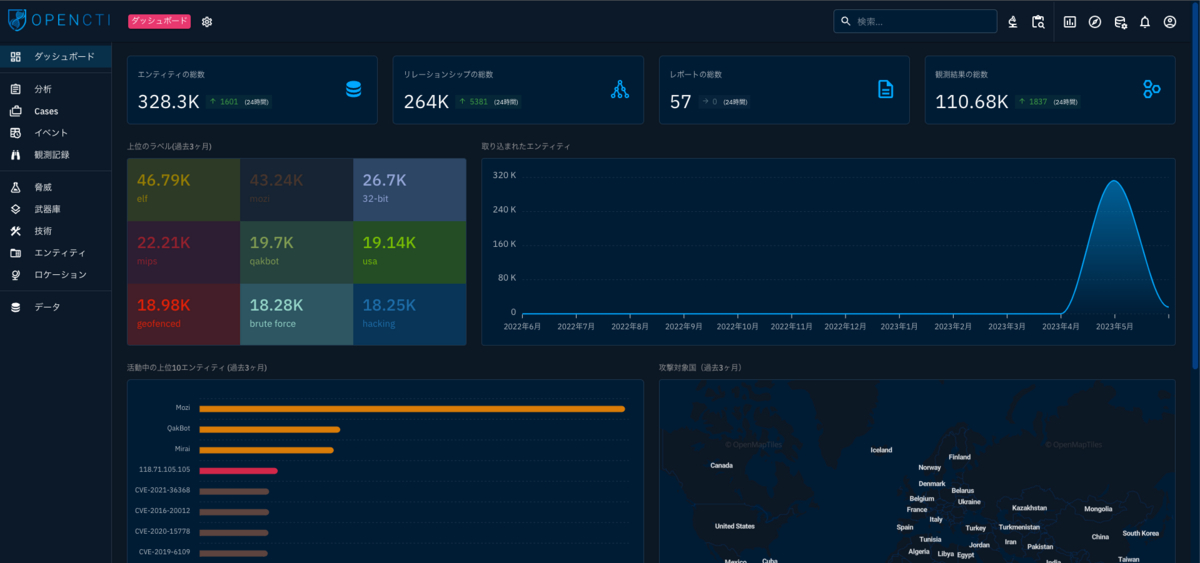Image resolution: width=1200 pixels, height=563 pixels.
Task: Click the 技術 tools icon
Action: tap(15, 231)
